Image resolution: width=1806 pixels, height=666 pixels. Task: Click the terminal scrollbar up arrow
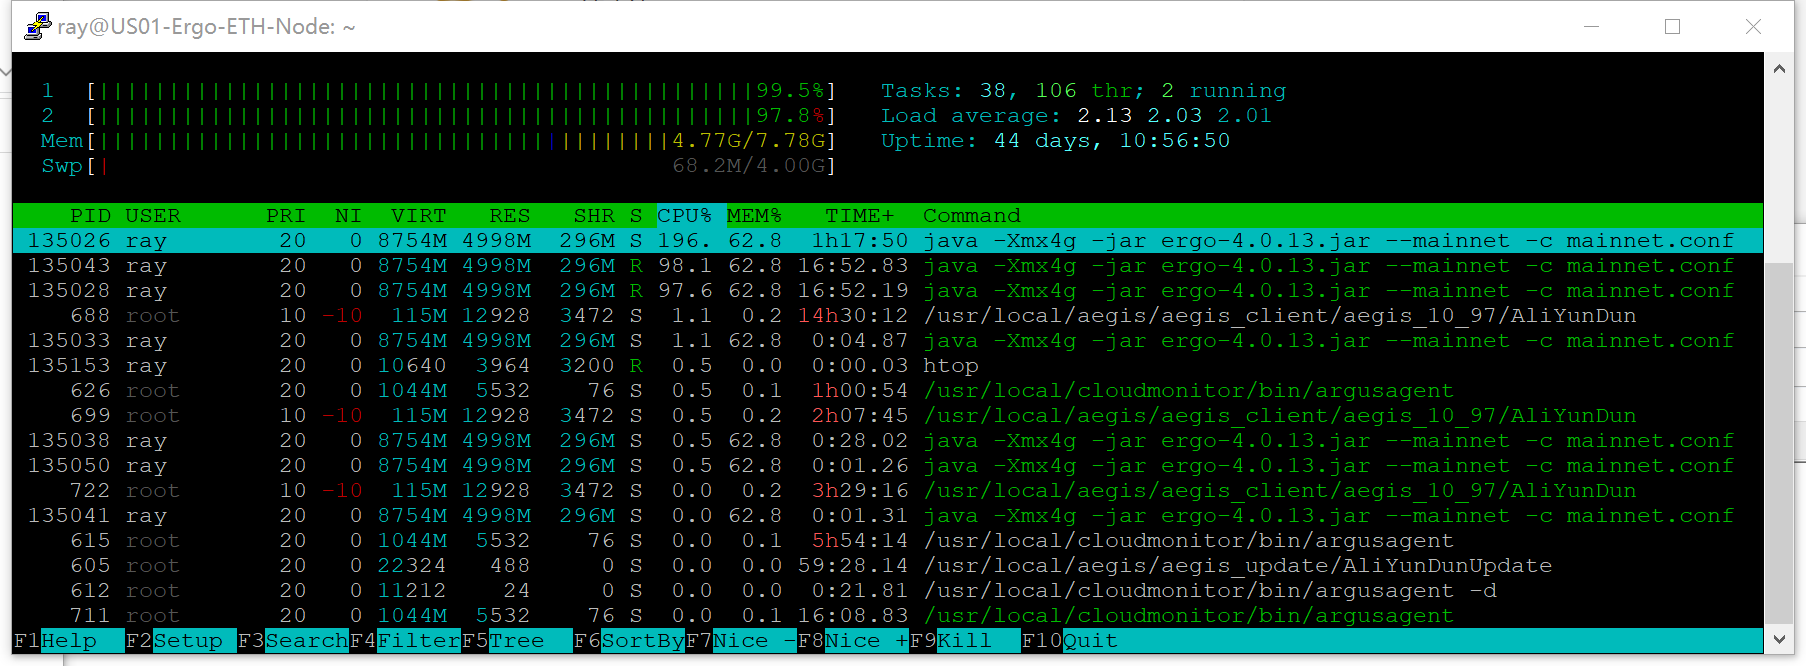click(1779, 69)
